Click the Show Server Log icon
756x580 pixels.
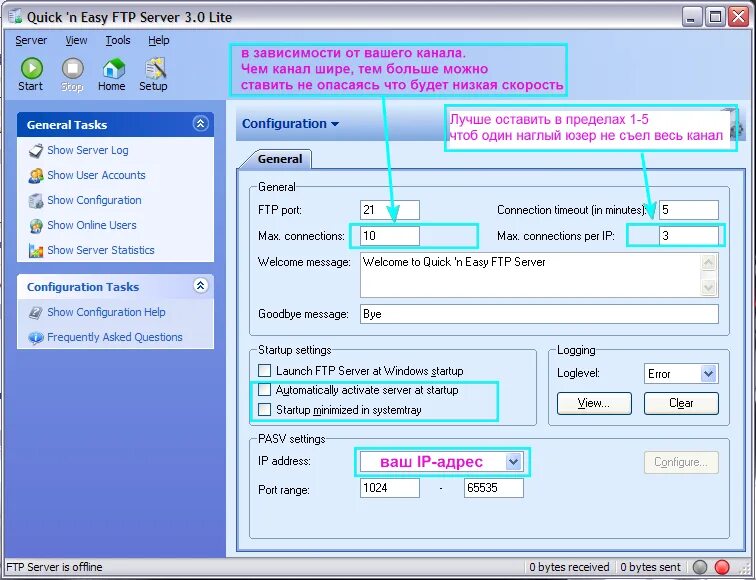[x=36, y=150]
